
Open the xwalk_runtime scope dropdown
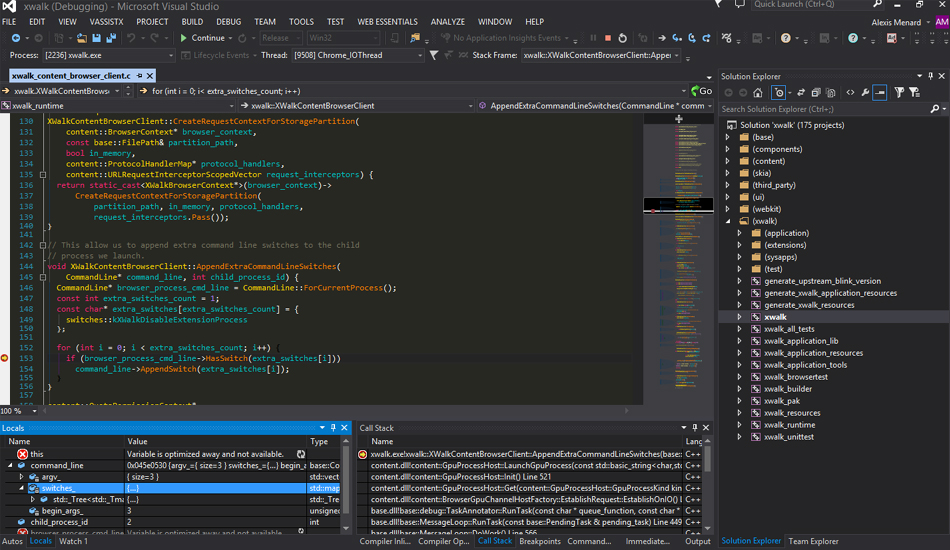point(118,105)
